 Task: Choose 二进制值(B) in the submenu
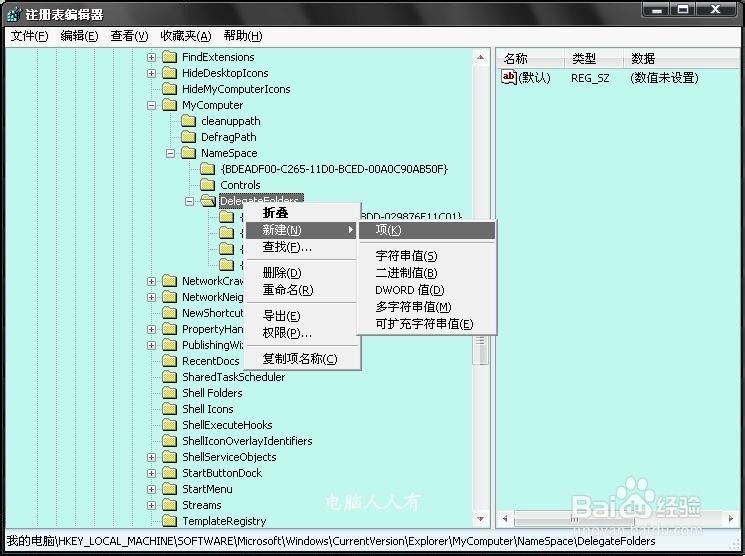coord(427,273)
